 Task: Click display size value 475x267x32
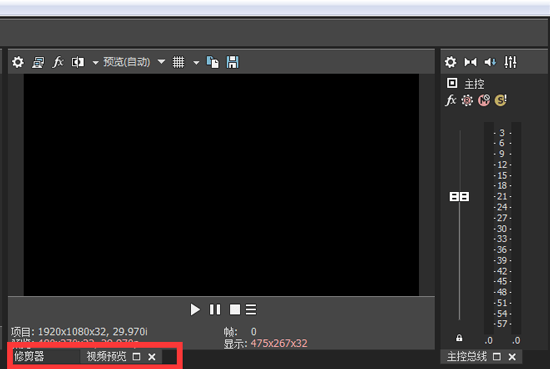pos(279,343)
